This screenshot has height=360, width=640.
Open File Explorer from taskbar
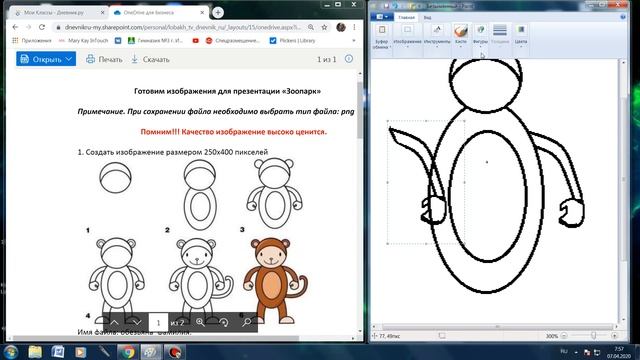[35, 352]
